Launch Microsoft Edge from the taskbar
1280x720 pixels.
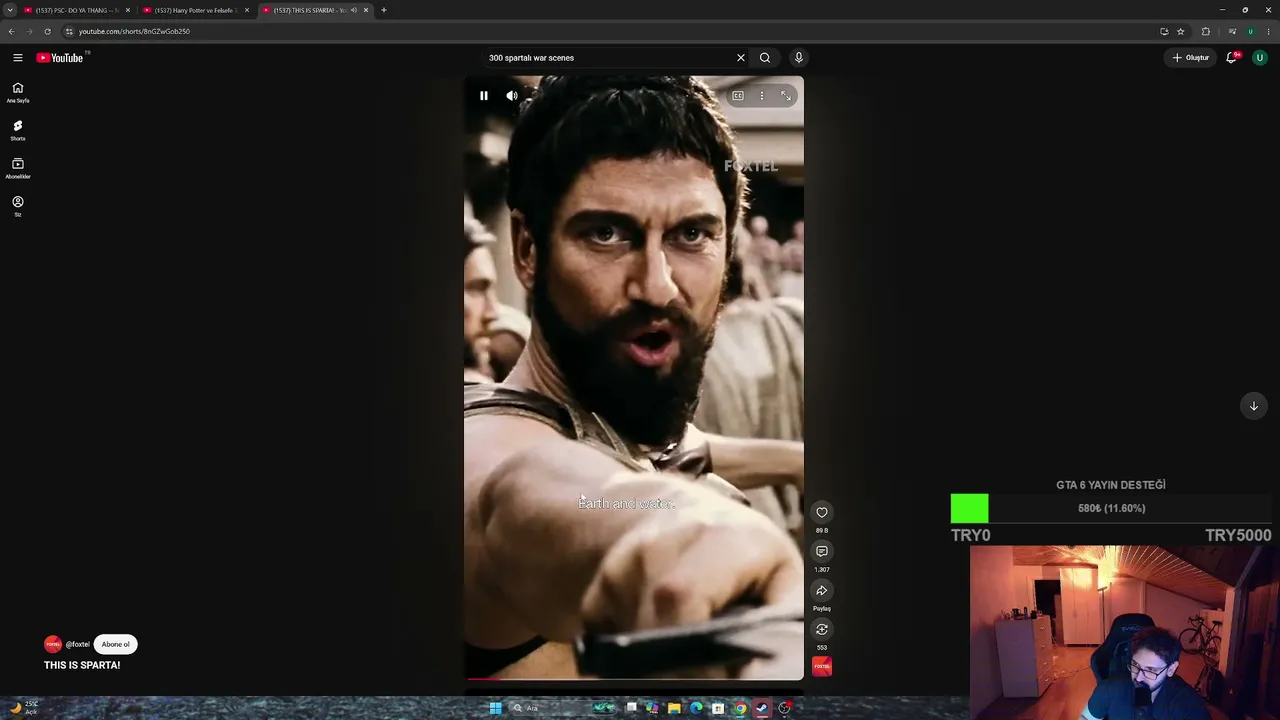(696, 708)
